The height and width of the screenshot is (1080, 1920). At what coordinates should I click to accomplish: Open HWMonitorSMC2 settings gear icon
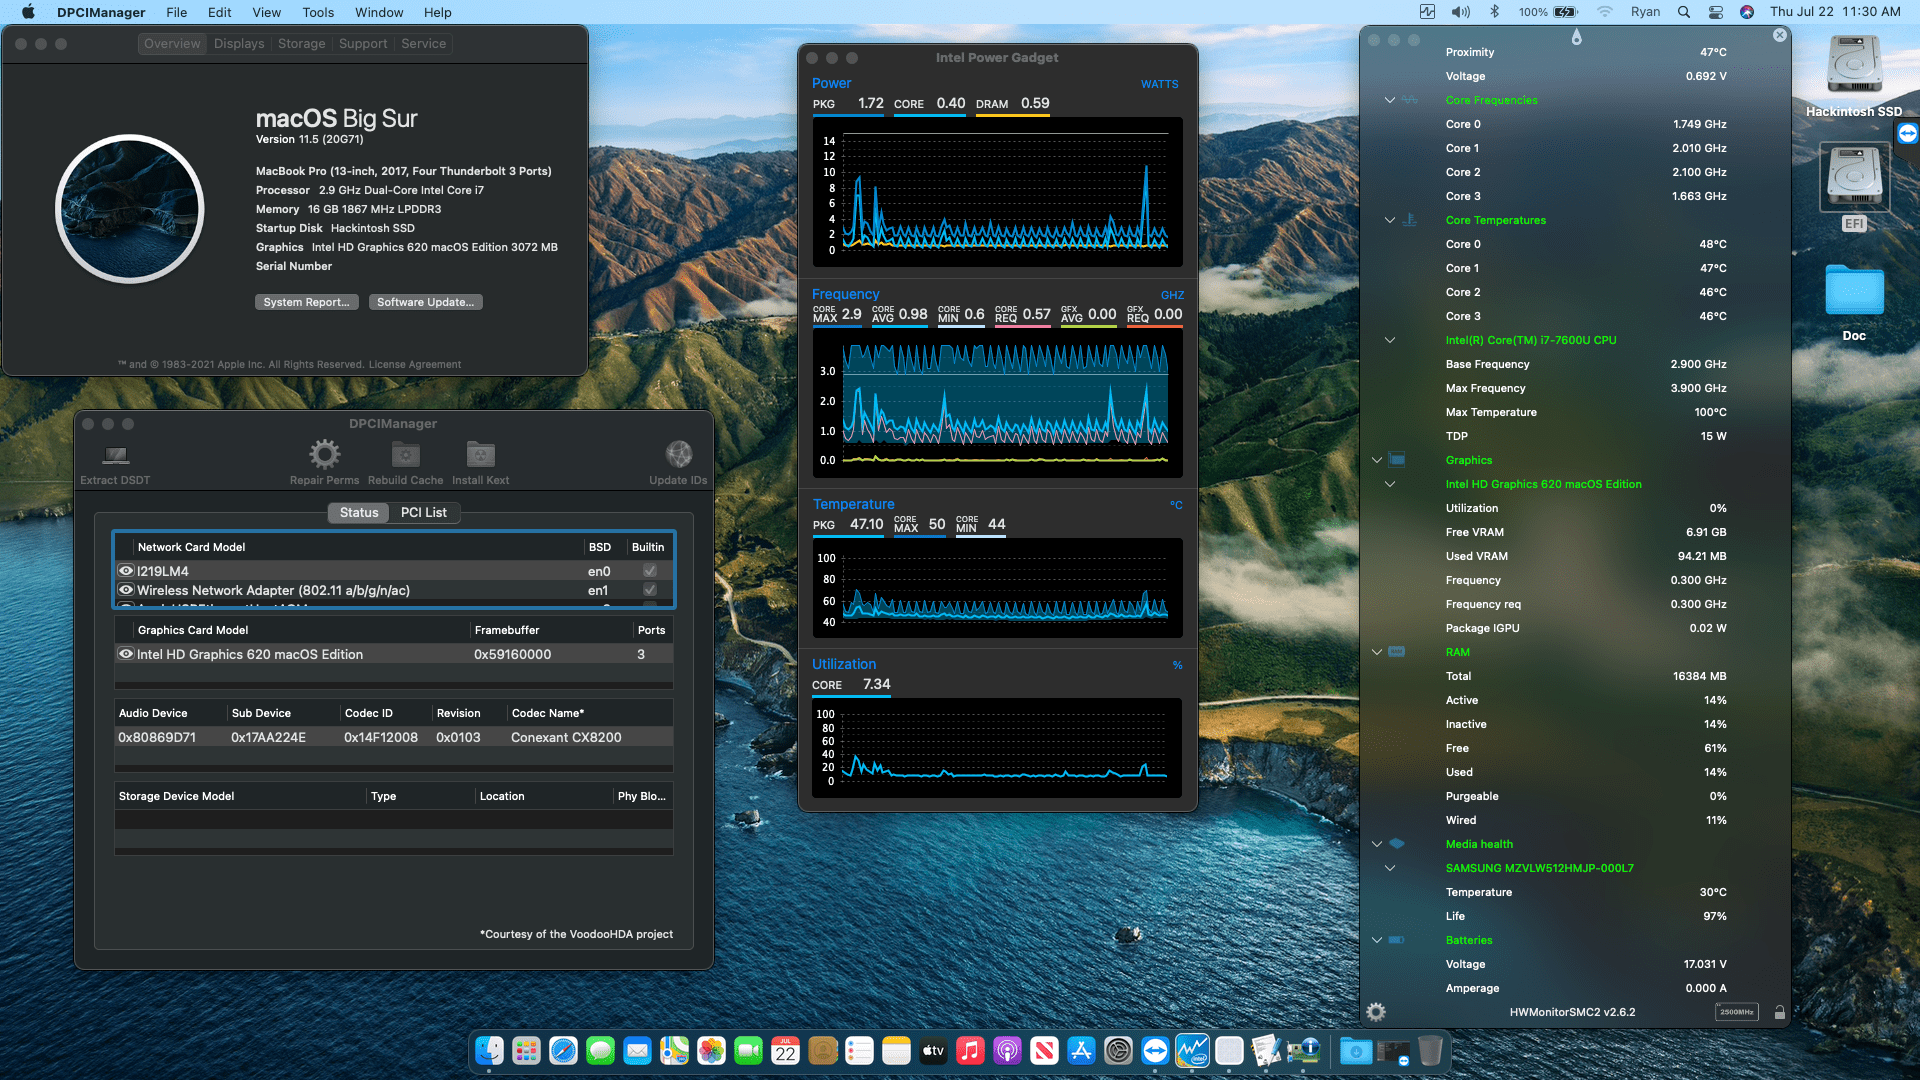click(x=1376, y=1012)
